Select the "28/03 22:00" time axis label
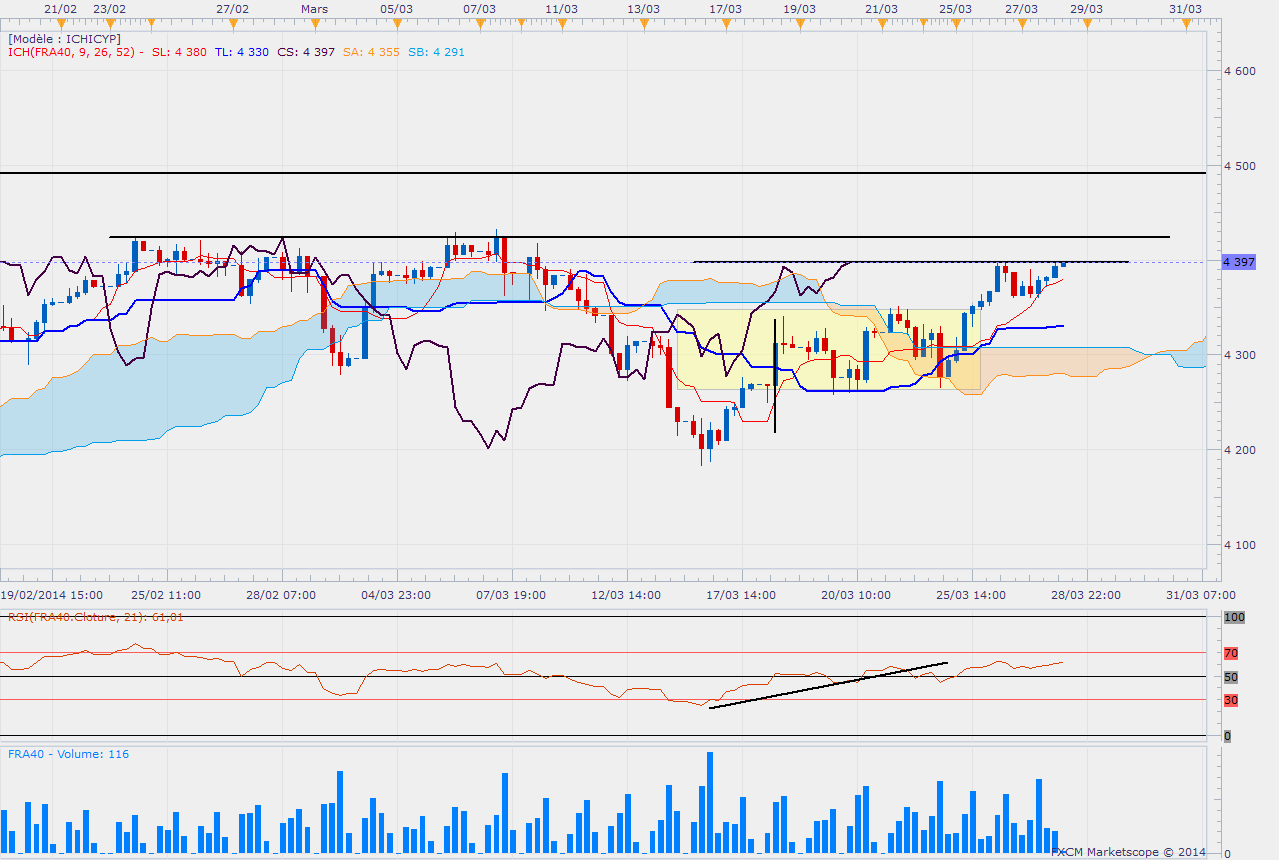Image resolution: width=1279 pixels, height=860 pixels. (1086, 595)
